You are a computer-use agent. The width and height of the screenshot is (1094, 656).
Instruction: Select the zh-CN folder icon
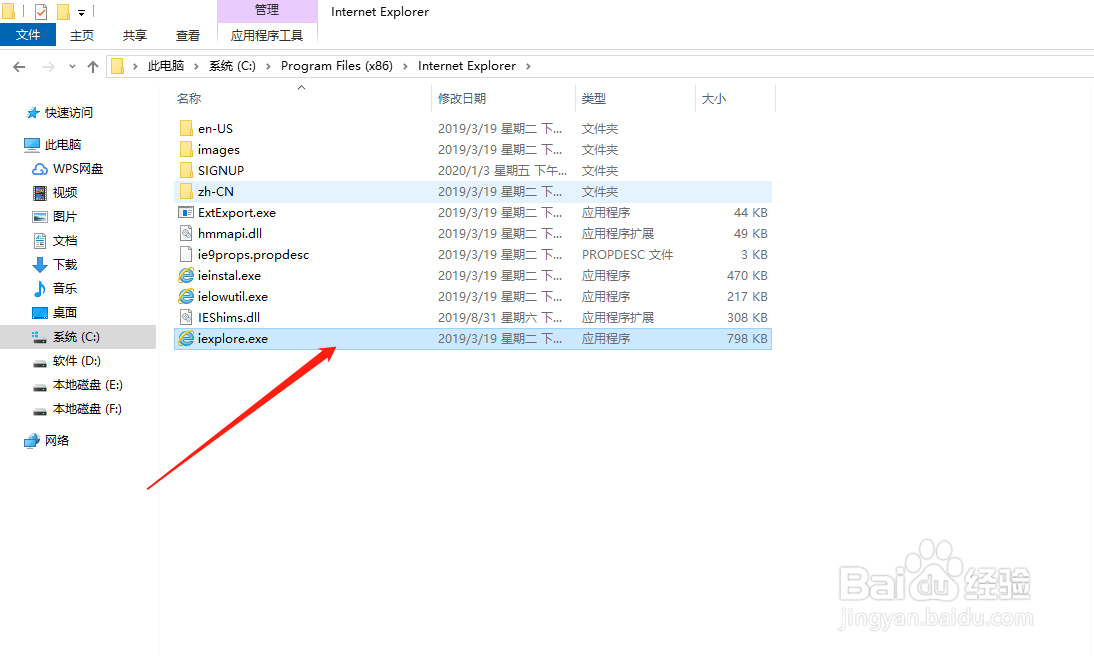tap(186, 191)
